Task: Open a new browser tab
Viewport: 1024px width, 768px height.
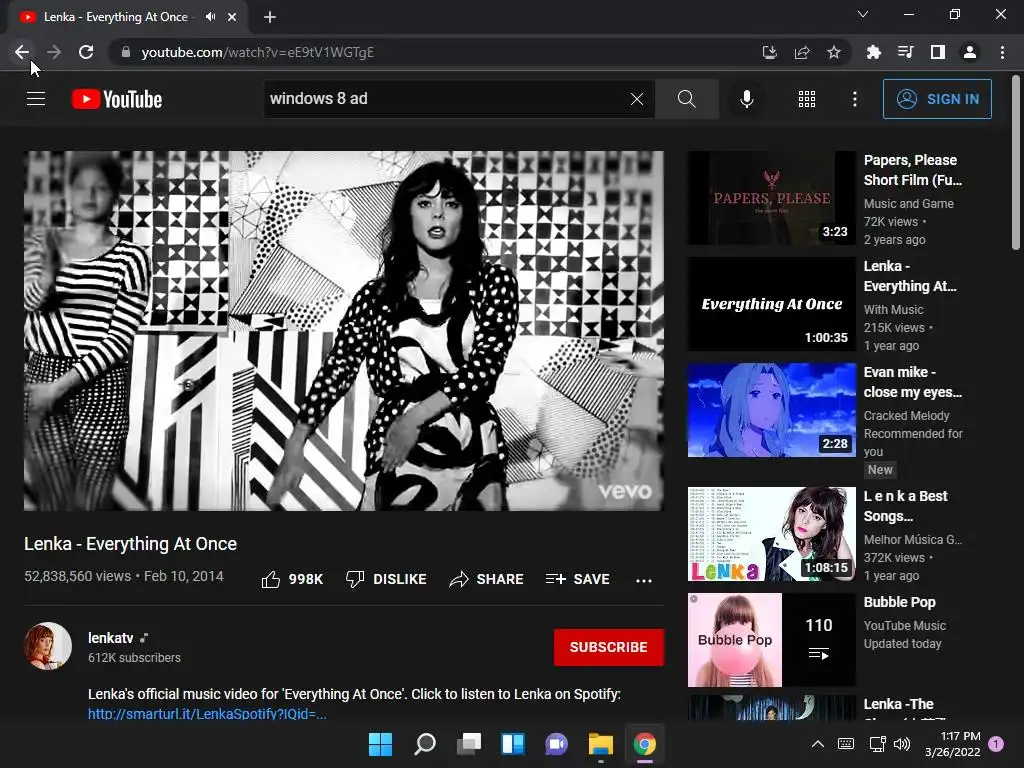Action: (x=270, y=17)
